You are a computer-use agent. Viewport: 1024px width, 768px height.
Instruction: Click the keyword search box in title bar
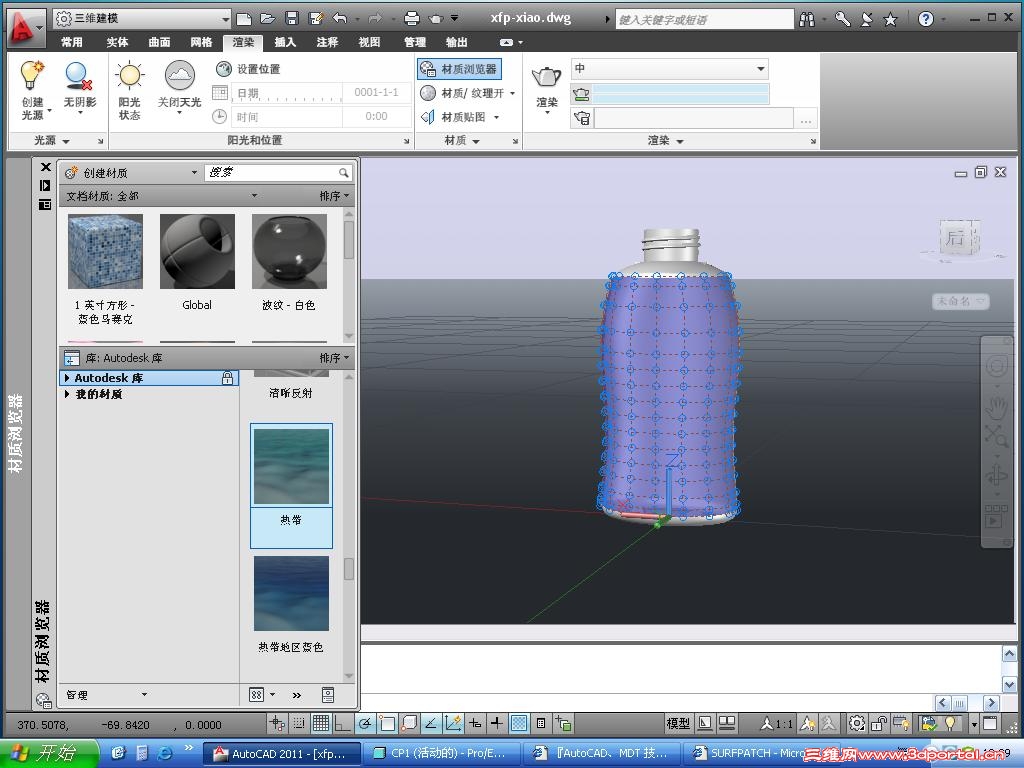point(705,20)
